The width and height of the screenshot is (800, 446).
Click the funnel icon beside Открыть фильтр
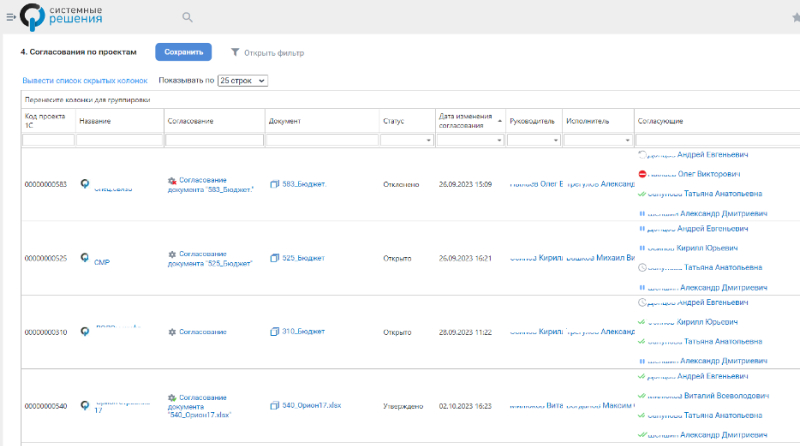235,52
